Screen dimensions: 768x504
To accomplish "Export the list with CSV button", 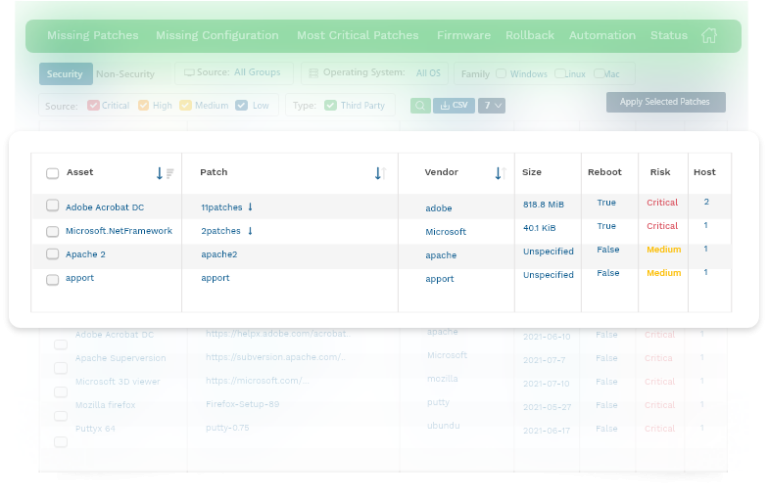I will [x=454, y=105].
